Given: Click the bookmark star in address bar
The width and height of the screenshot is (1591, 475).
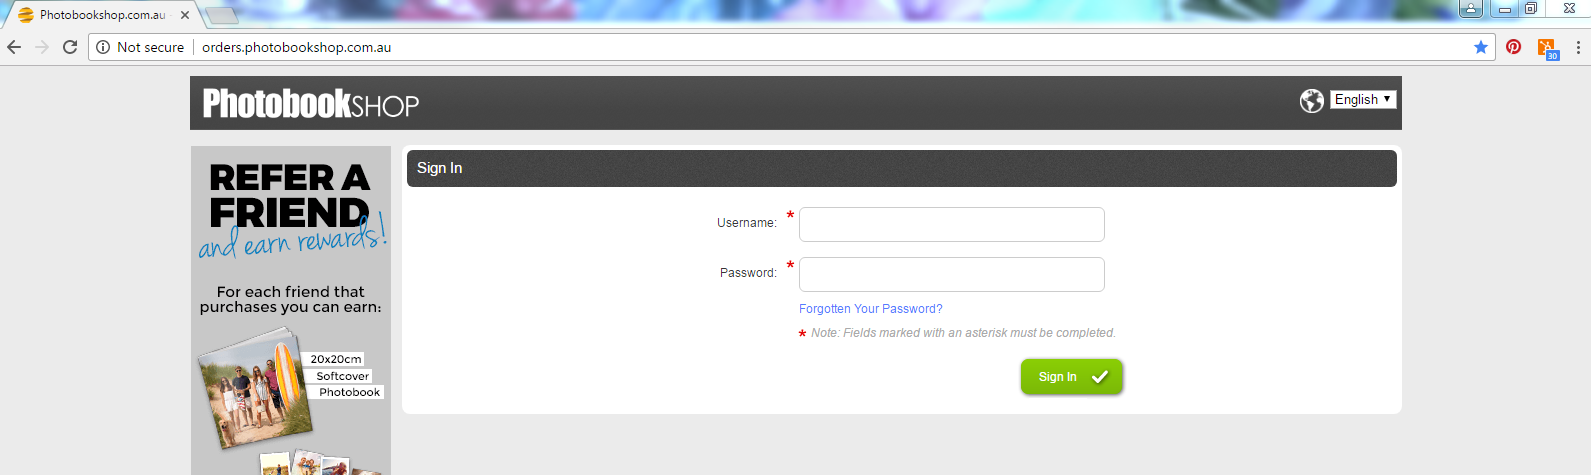Looking at the screenshot, I should click(x=1481, y=47).
